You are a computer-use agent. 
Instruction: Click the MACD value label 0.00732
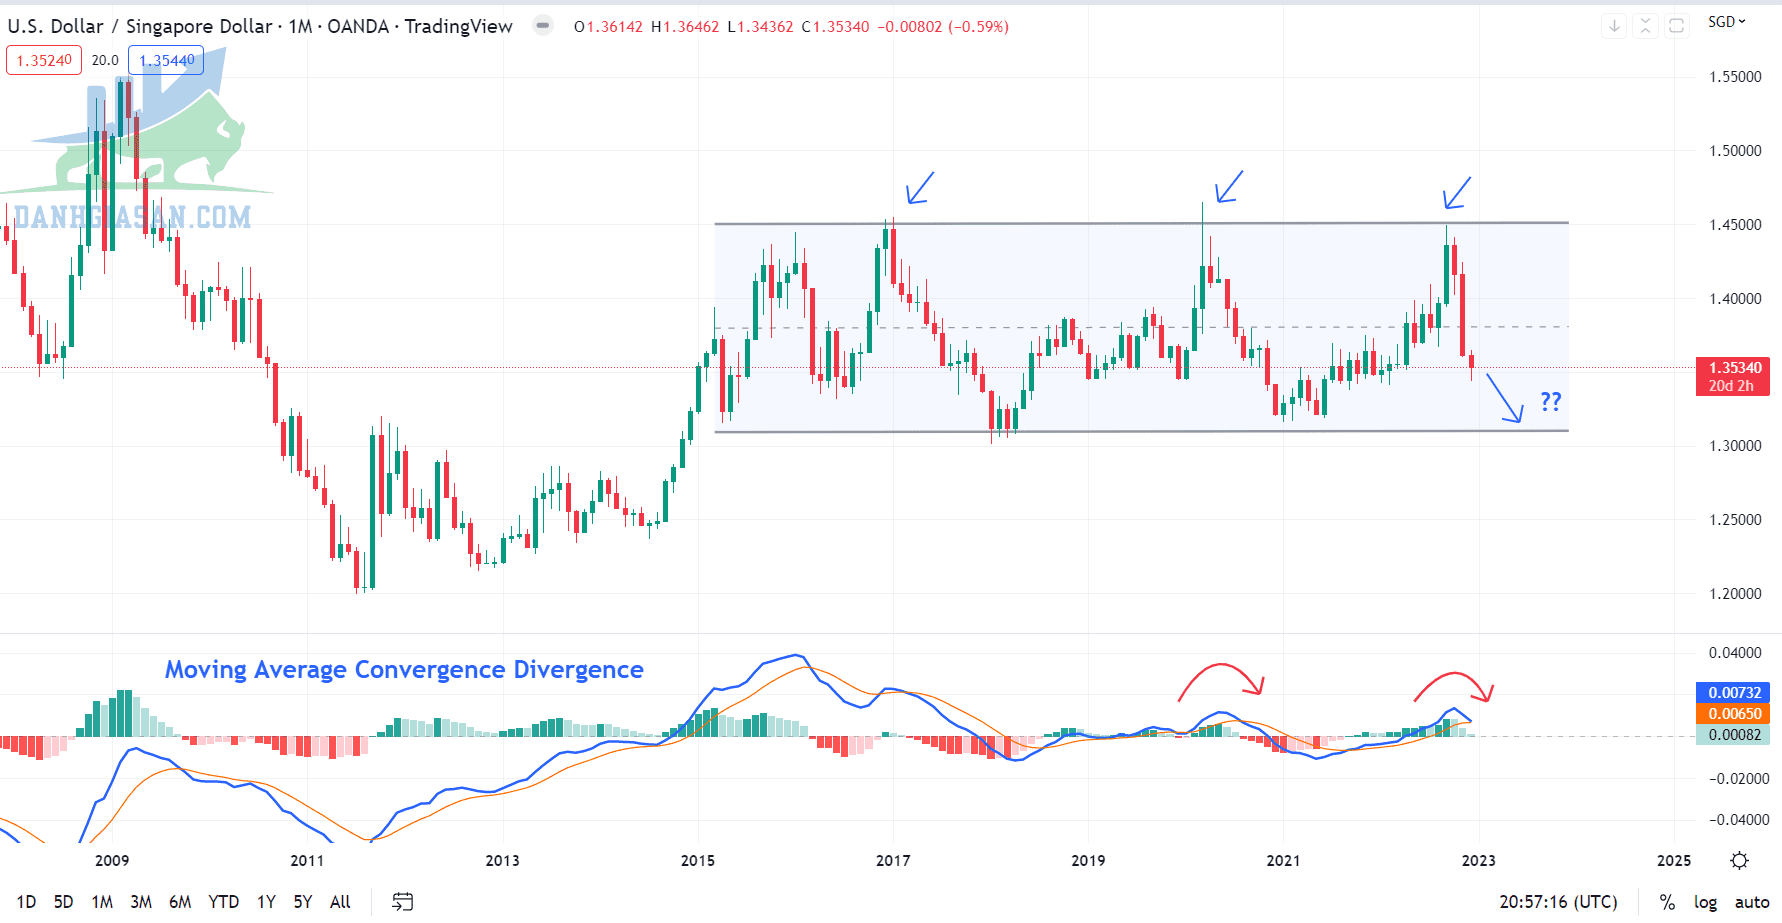[x=1733, y=692]
